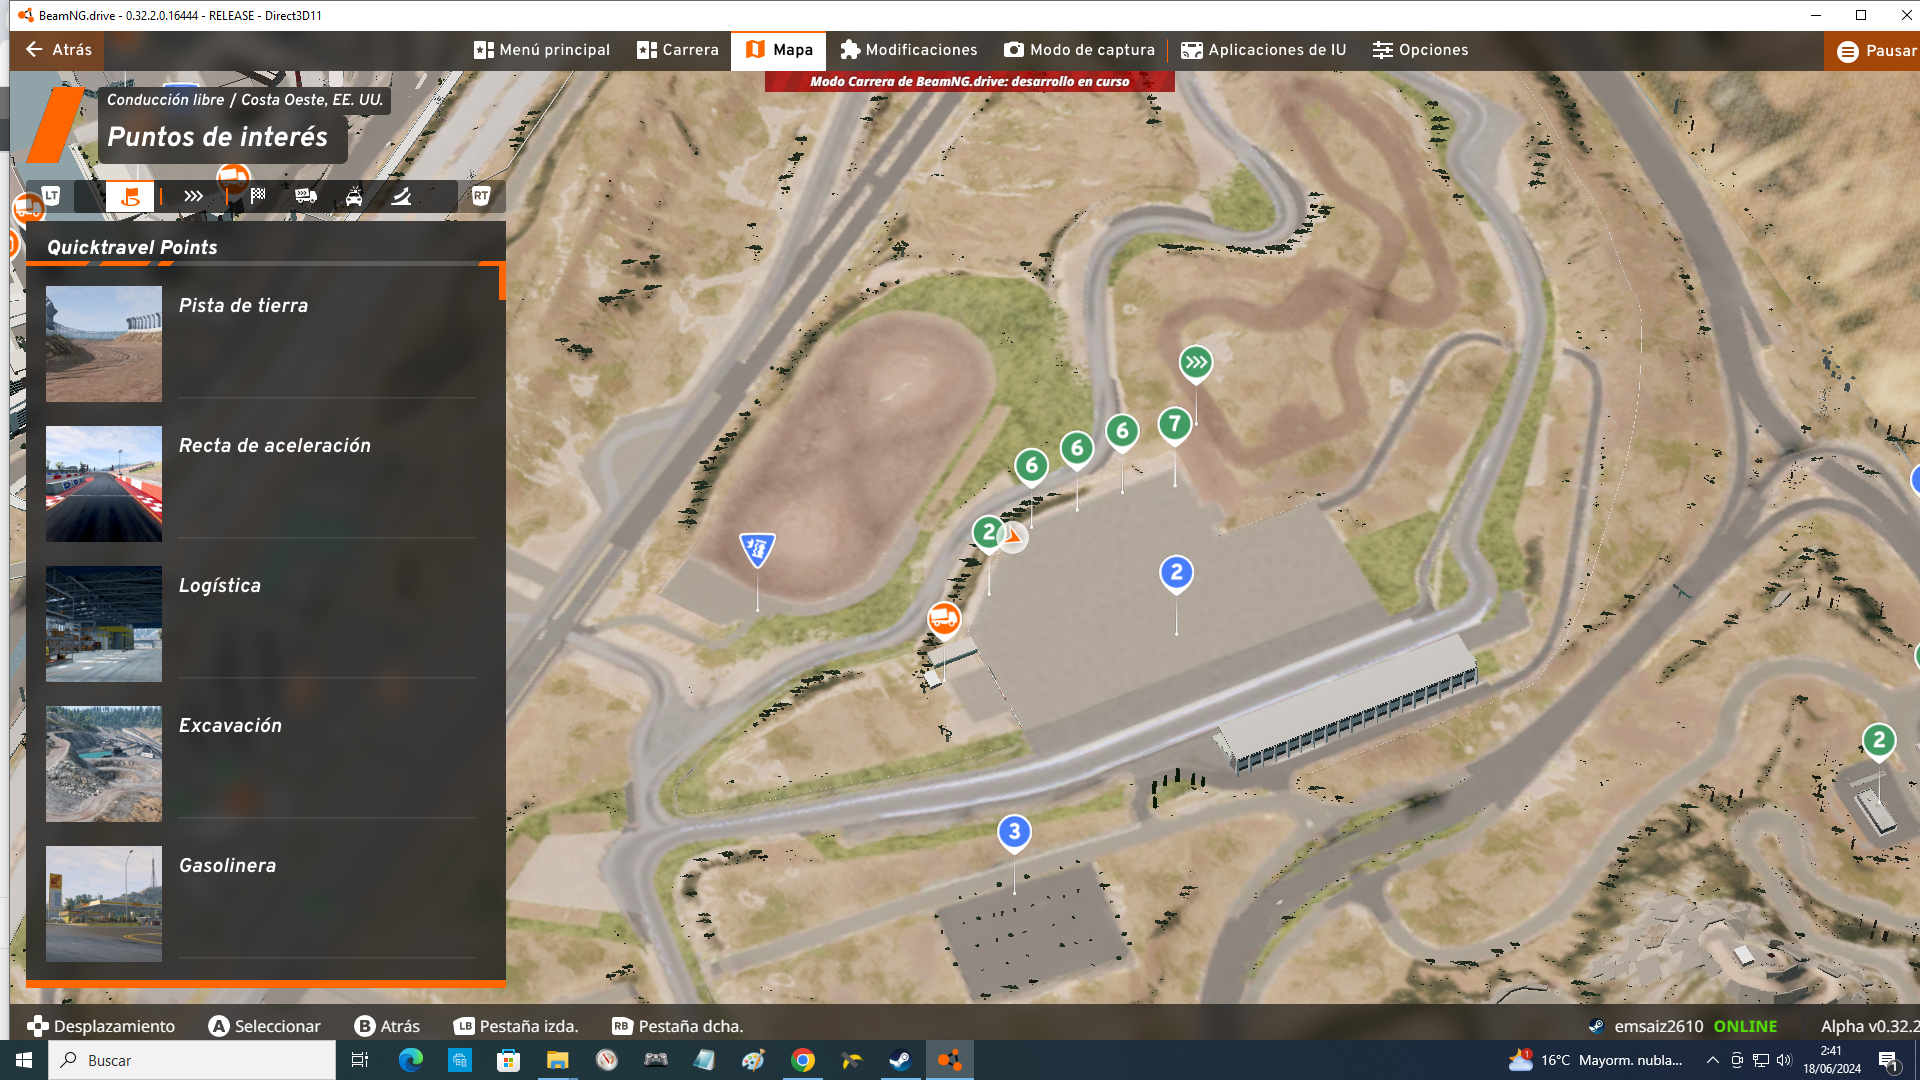Switch to the Carrera tab
Viewport: 1920px width, 1080px height.
pyautogui.click(x=678, y=50)
